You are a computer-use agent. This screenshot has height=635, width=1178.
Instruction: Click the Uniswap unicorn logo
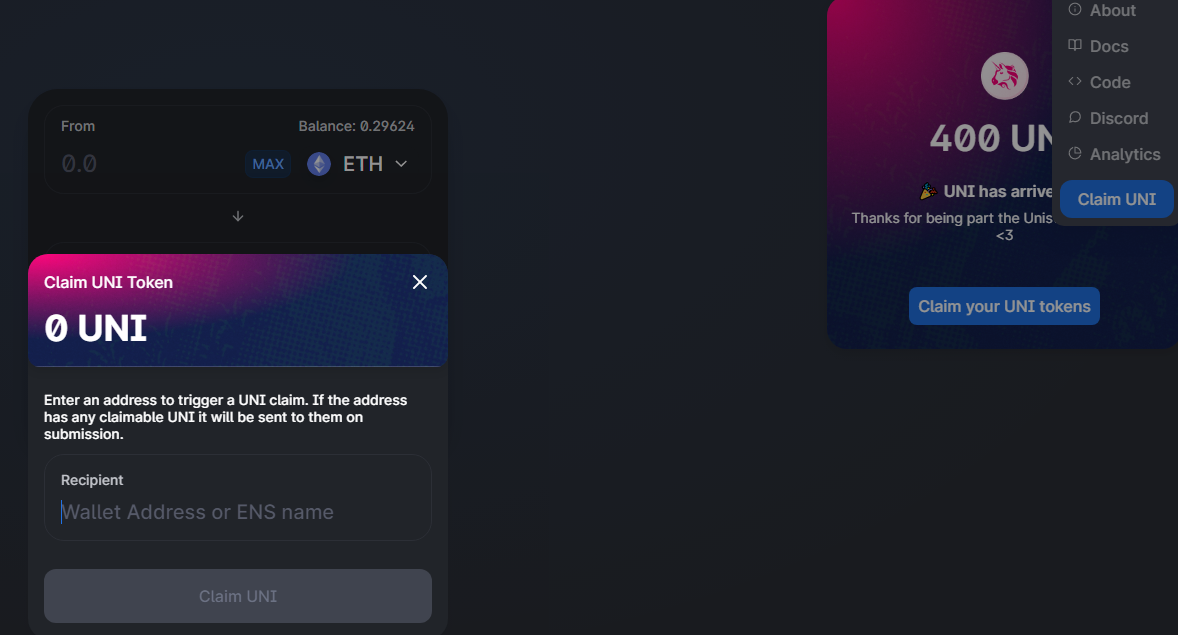click(1004, 76)
